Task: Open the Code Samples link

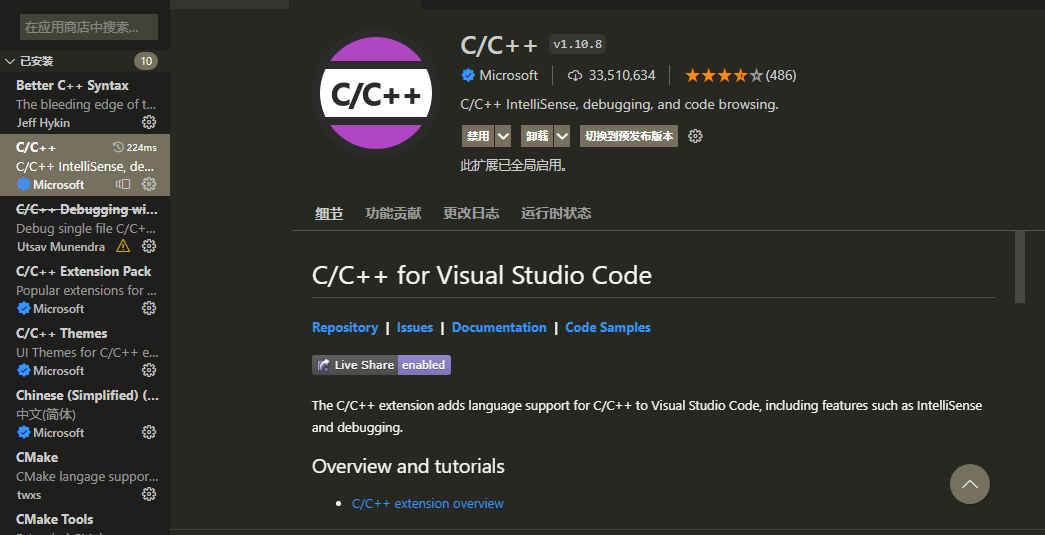Action: click(x=608, y=327)
